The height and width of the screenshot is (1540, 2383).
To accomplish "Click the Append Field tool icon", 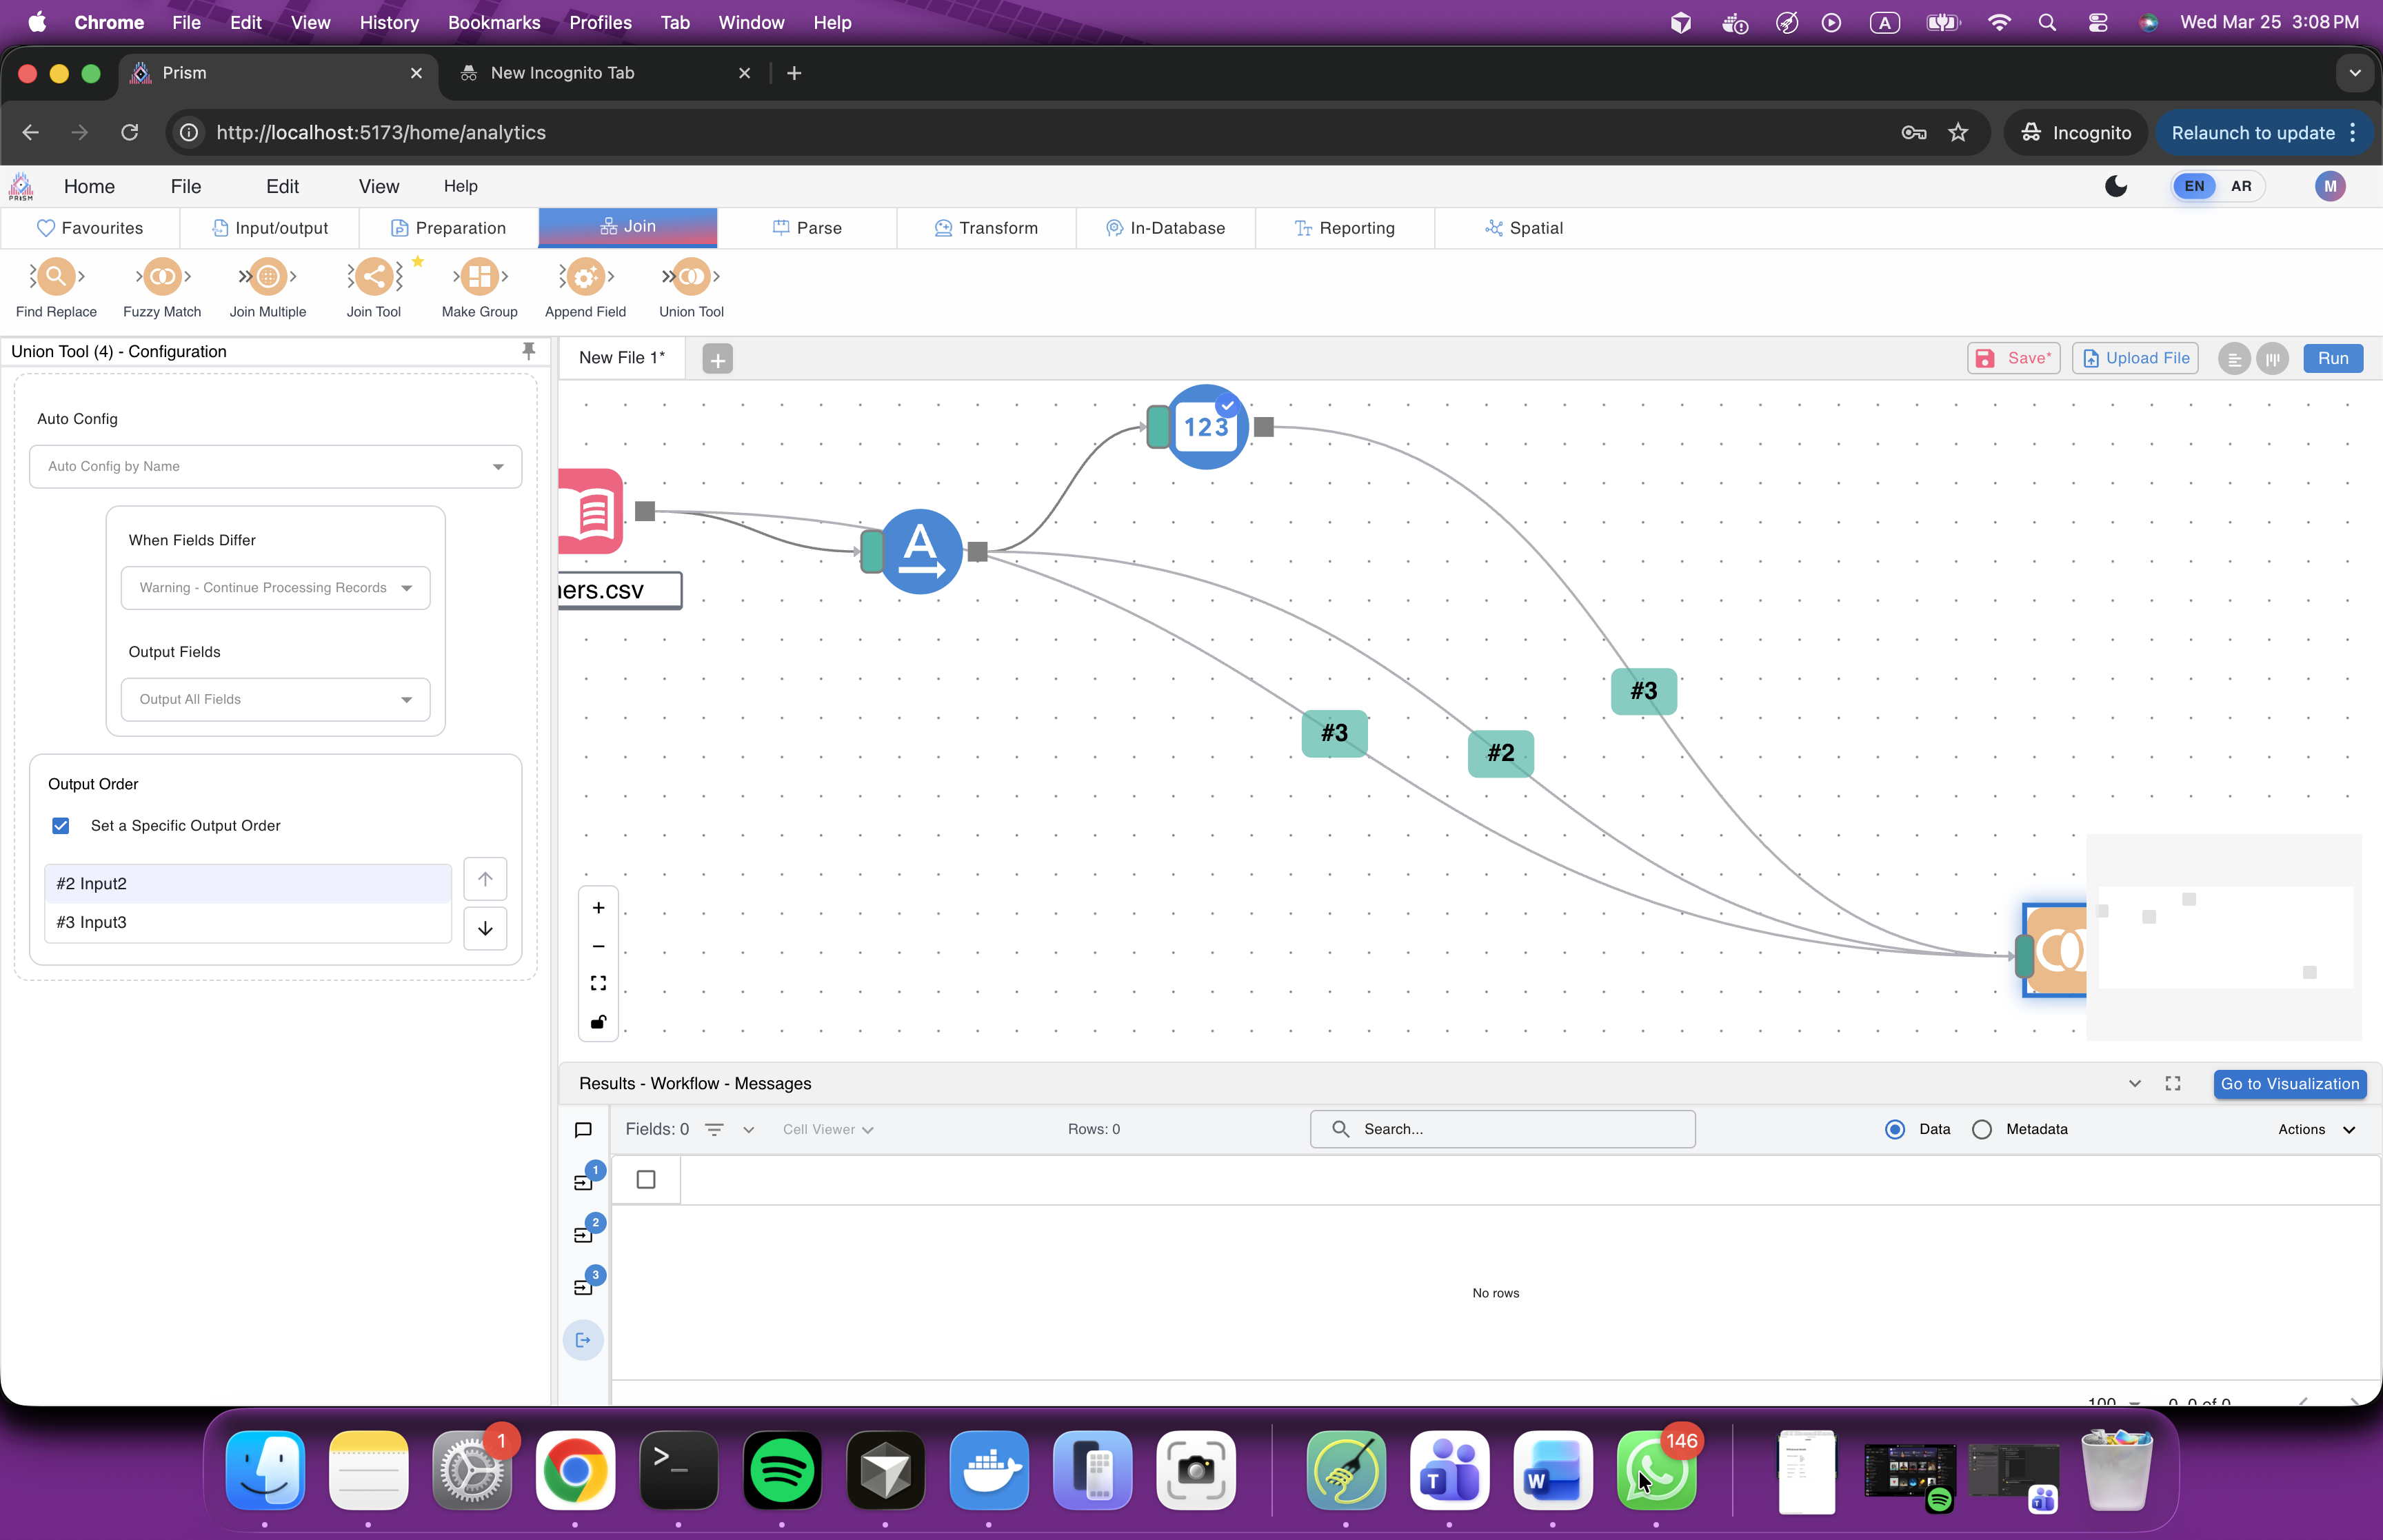I will (585, 277).
